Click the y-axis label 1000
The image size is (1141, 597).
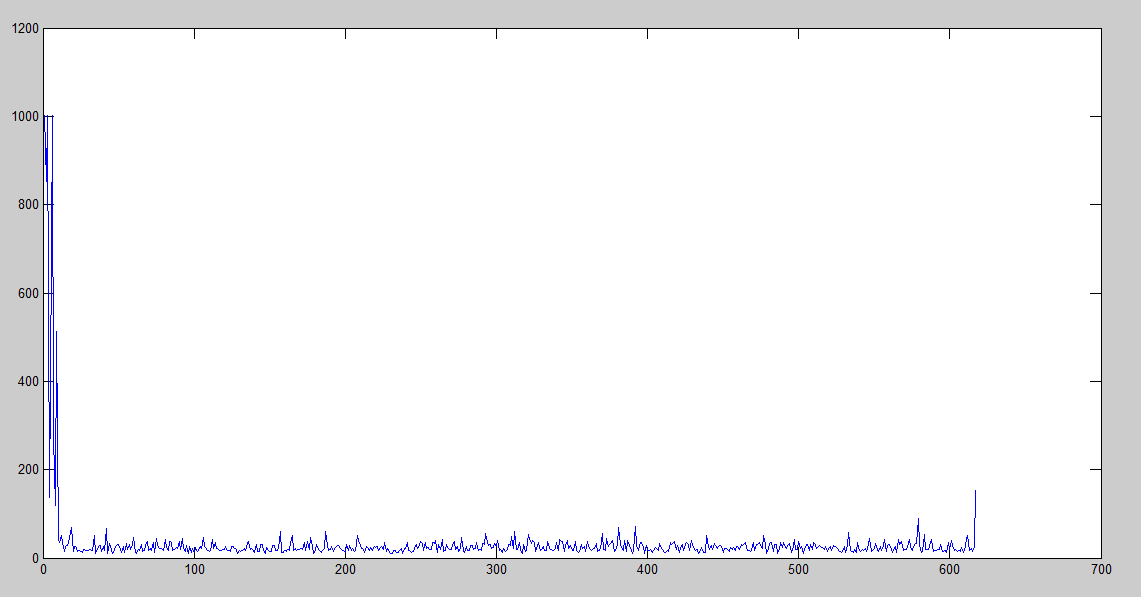[25, 116]
